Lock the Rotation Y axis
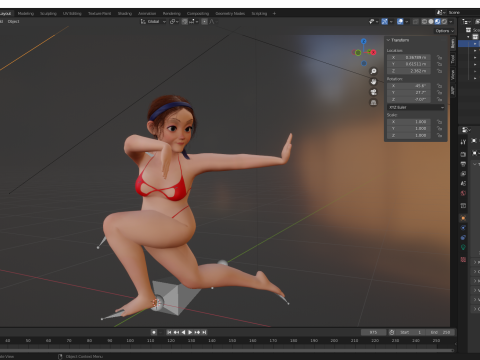Screen dimensions: 480x360 [439, 93]
